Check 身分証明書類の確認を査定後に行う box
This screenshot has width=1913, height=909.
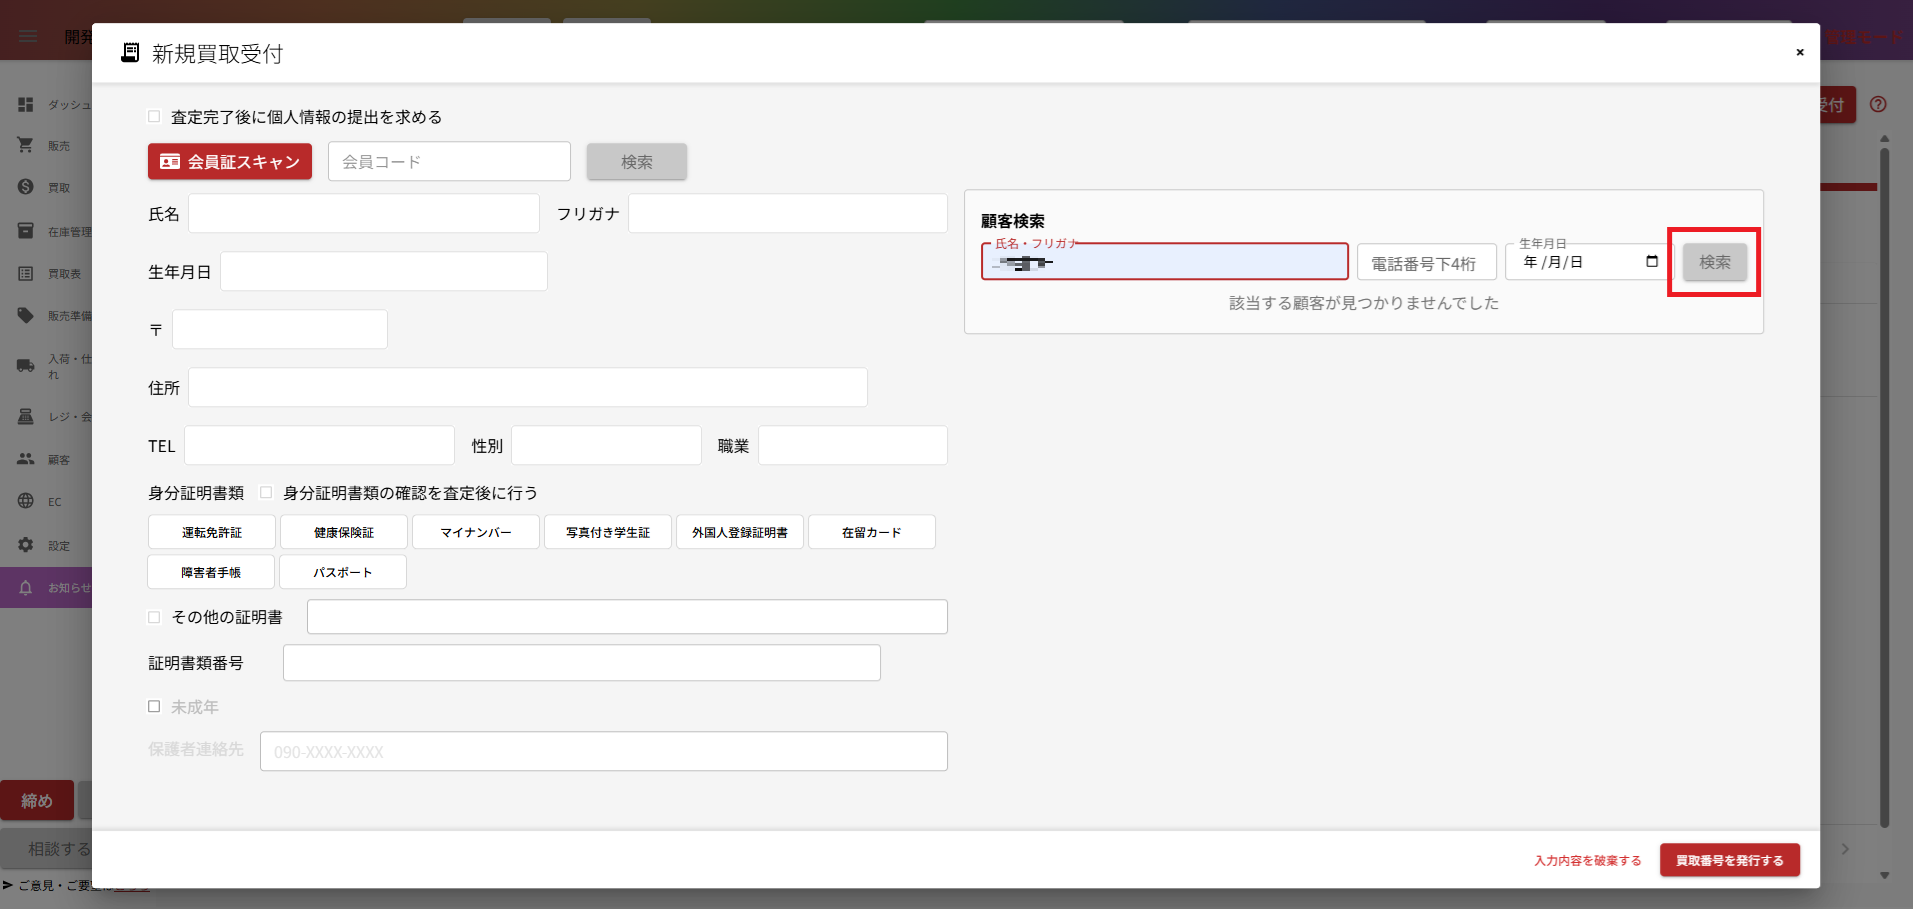266,493
